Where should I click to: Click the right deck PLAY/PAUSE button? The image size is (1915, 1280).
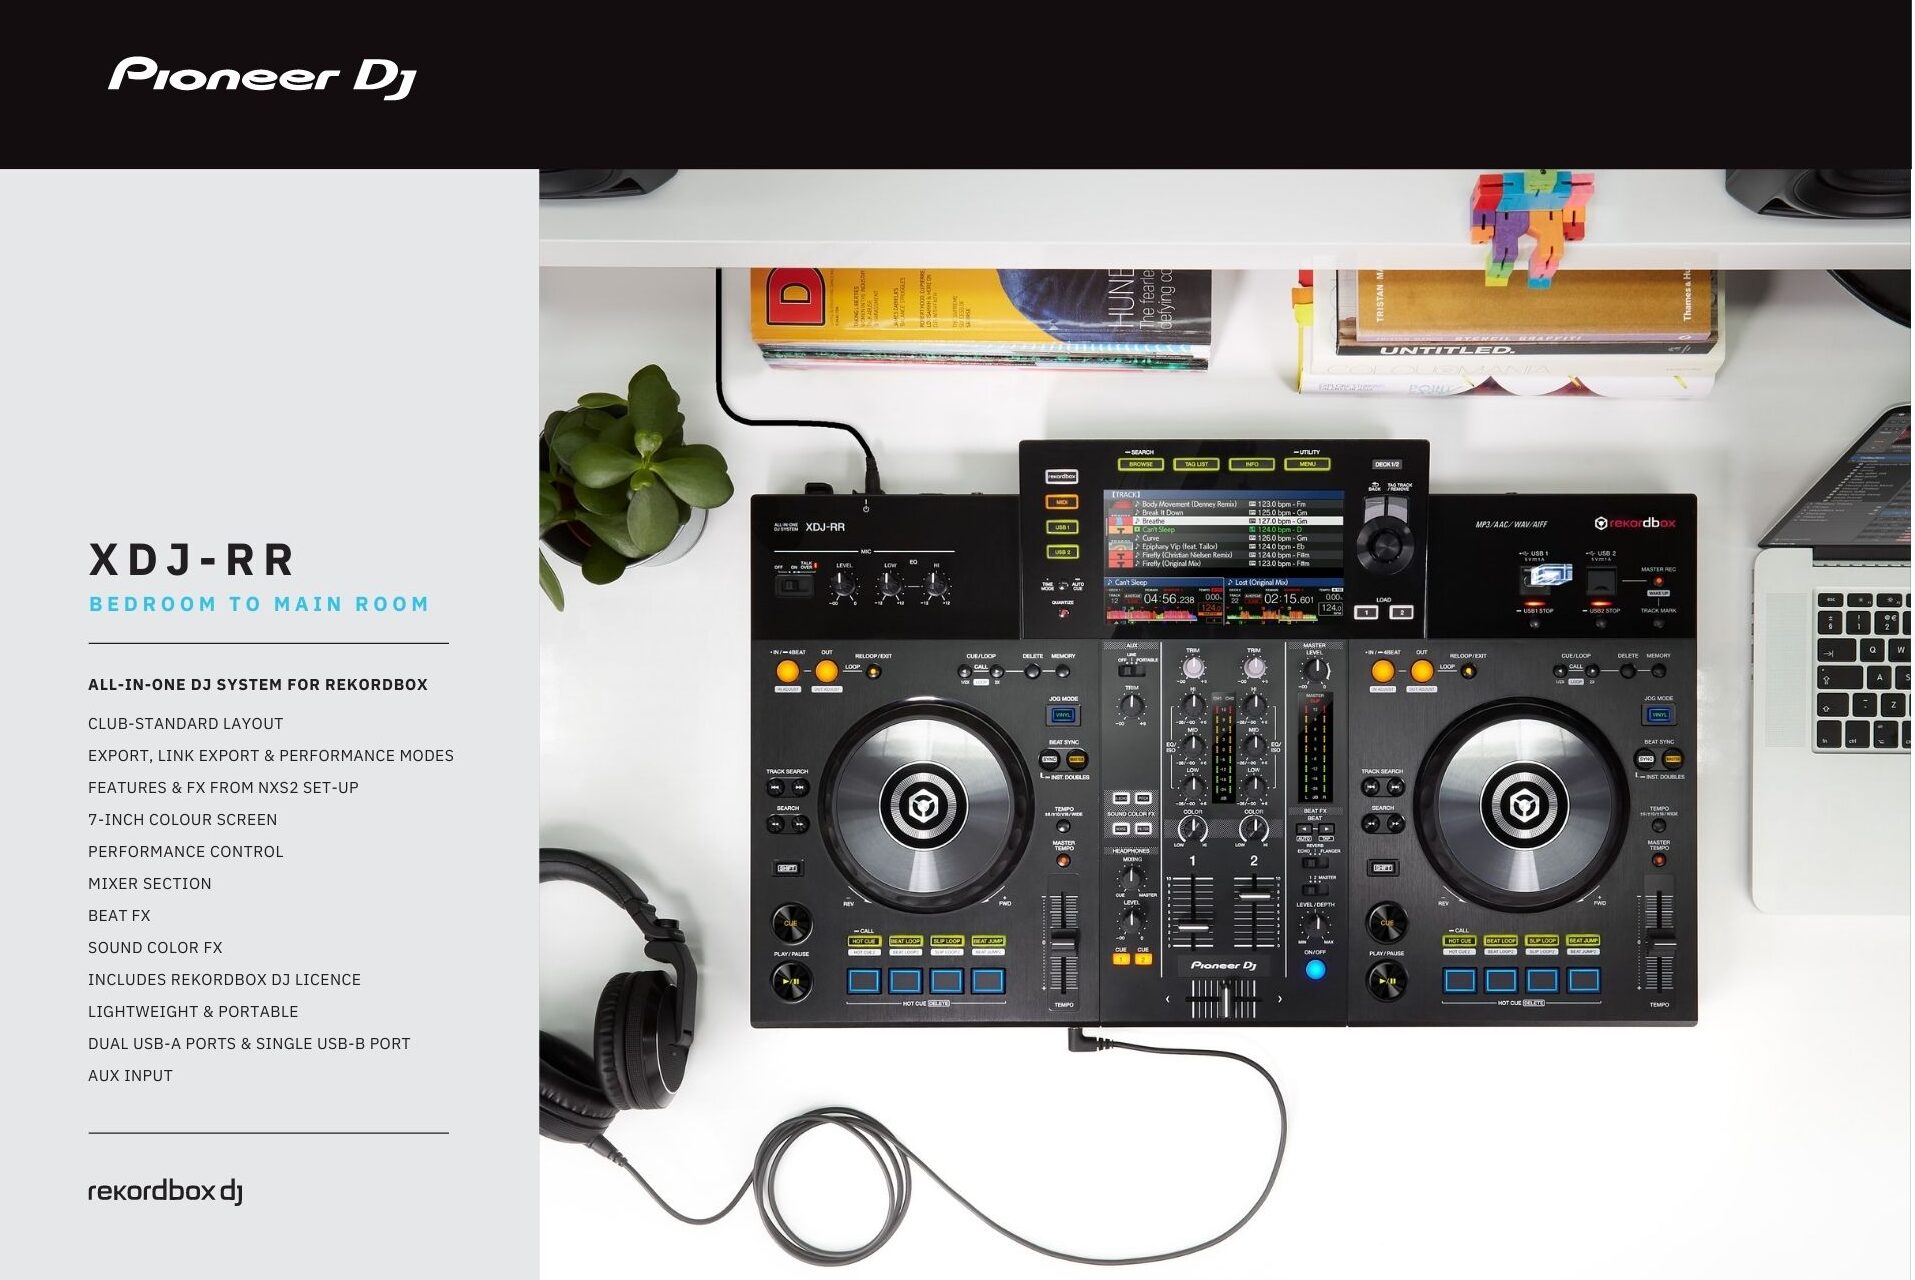1387,981
